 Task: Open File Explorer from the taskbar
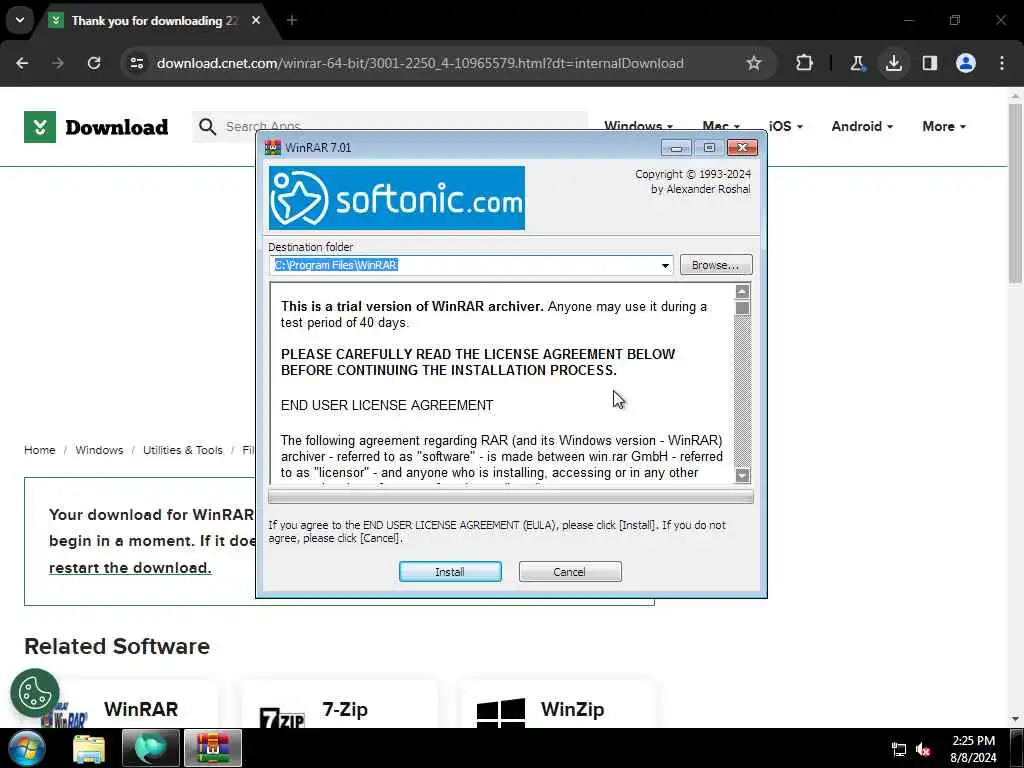[89, 748]
